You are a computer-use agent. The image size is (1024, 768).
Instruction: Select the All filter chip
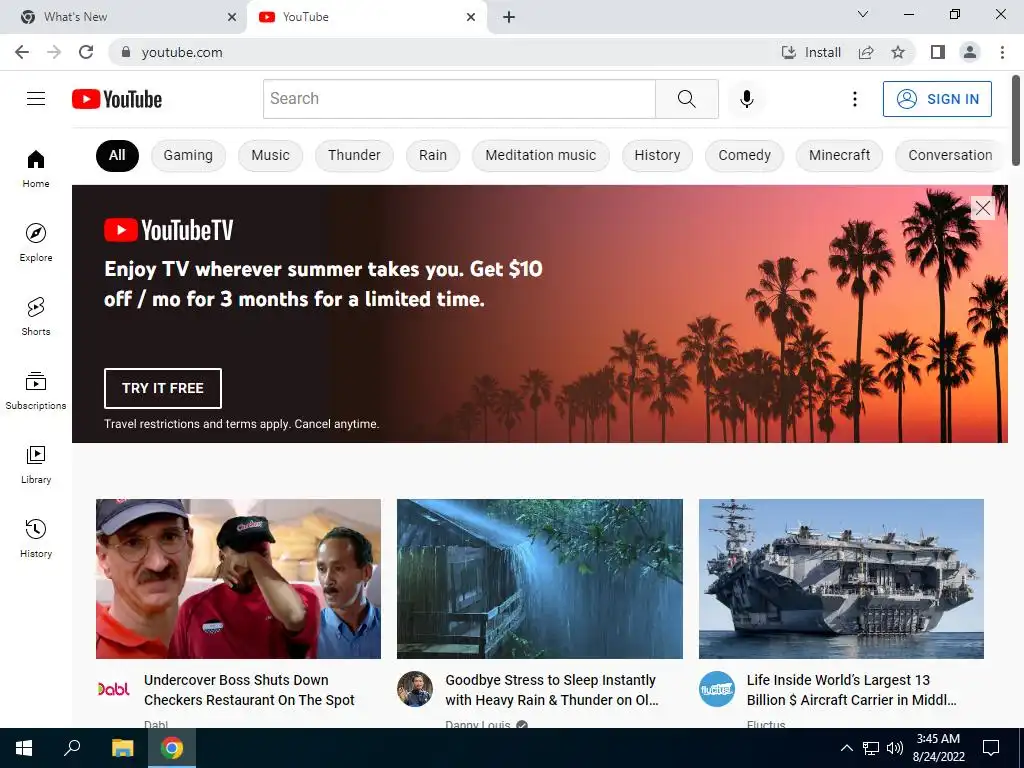click(117, 155)
